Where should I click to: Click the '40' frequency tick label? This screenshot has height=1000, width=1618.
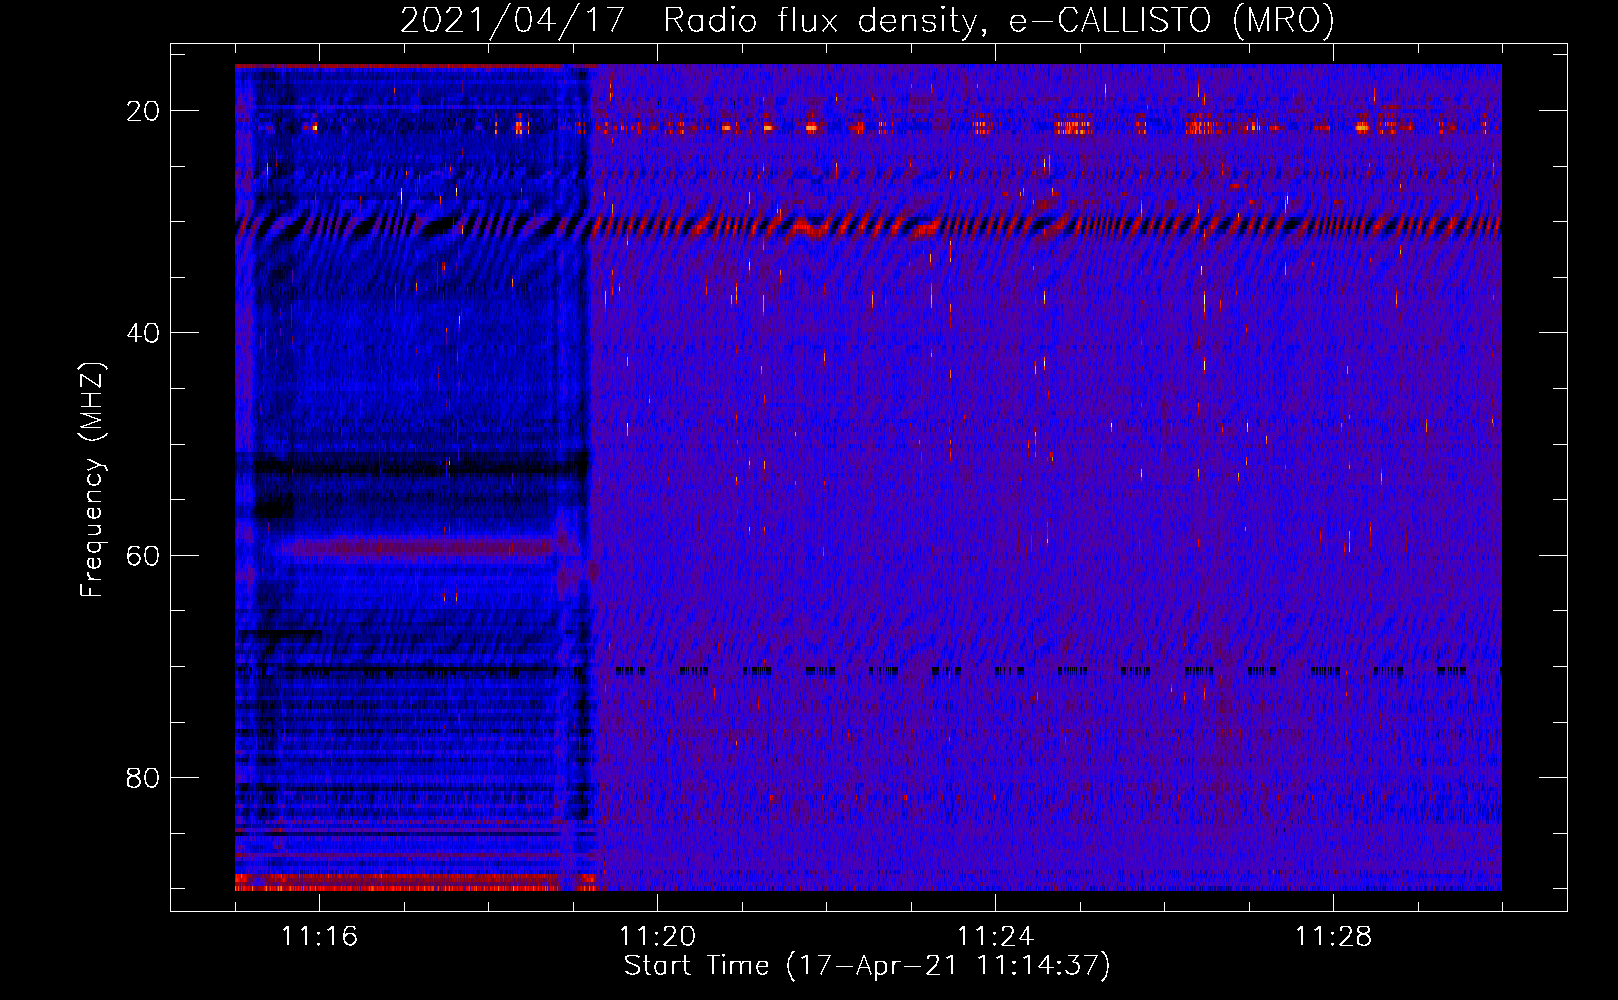(x=143, y=333)
